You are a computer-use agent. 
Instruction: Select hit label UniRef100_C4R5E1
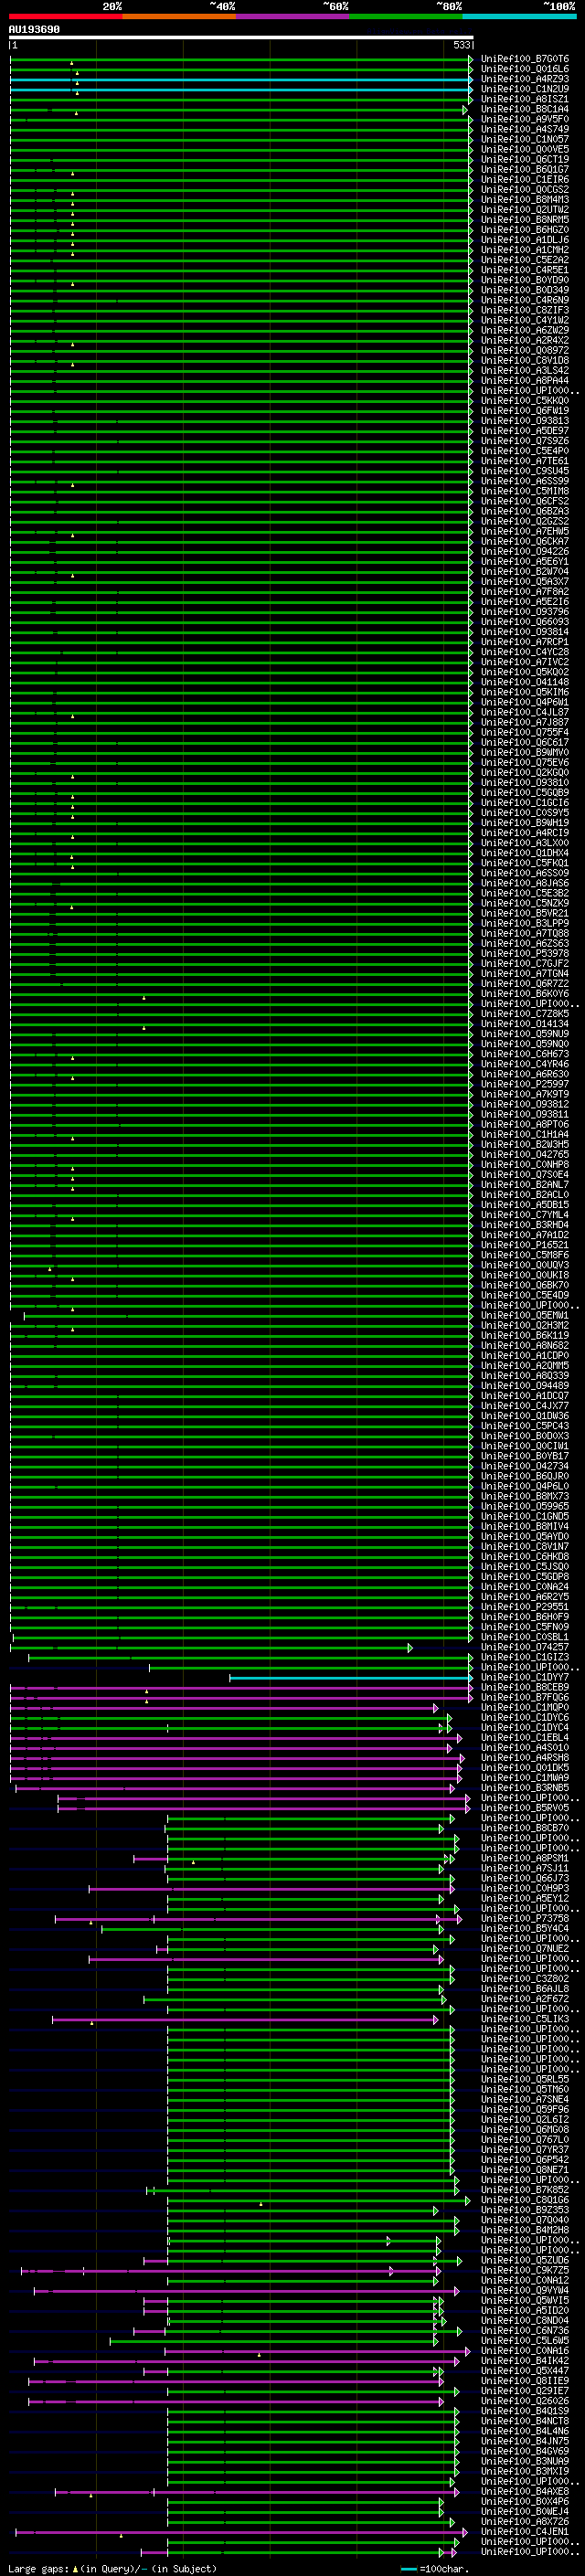tap(525, 270)
